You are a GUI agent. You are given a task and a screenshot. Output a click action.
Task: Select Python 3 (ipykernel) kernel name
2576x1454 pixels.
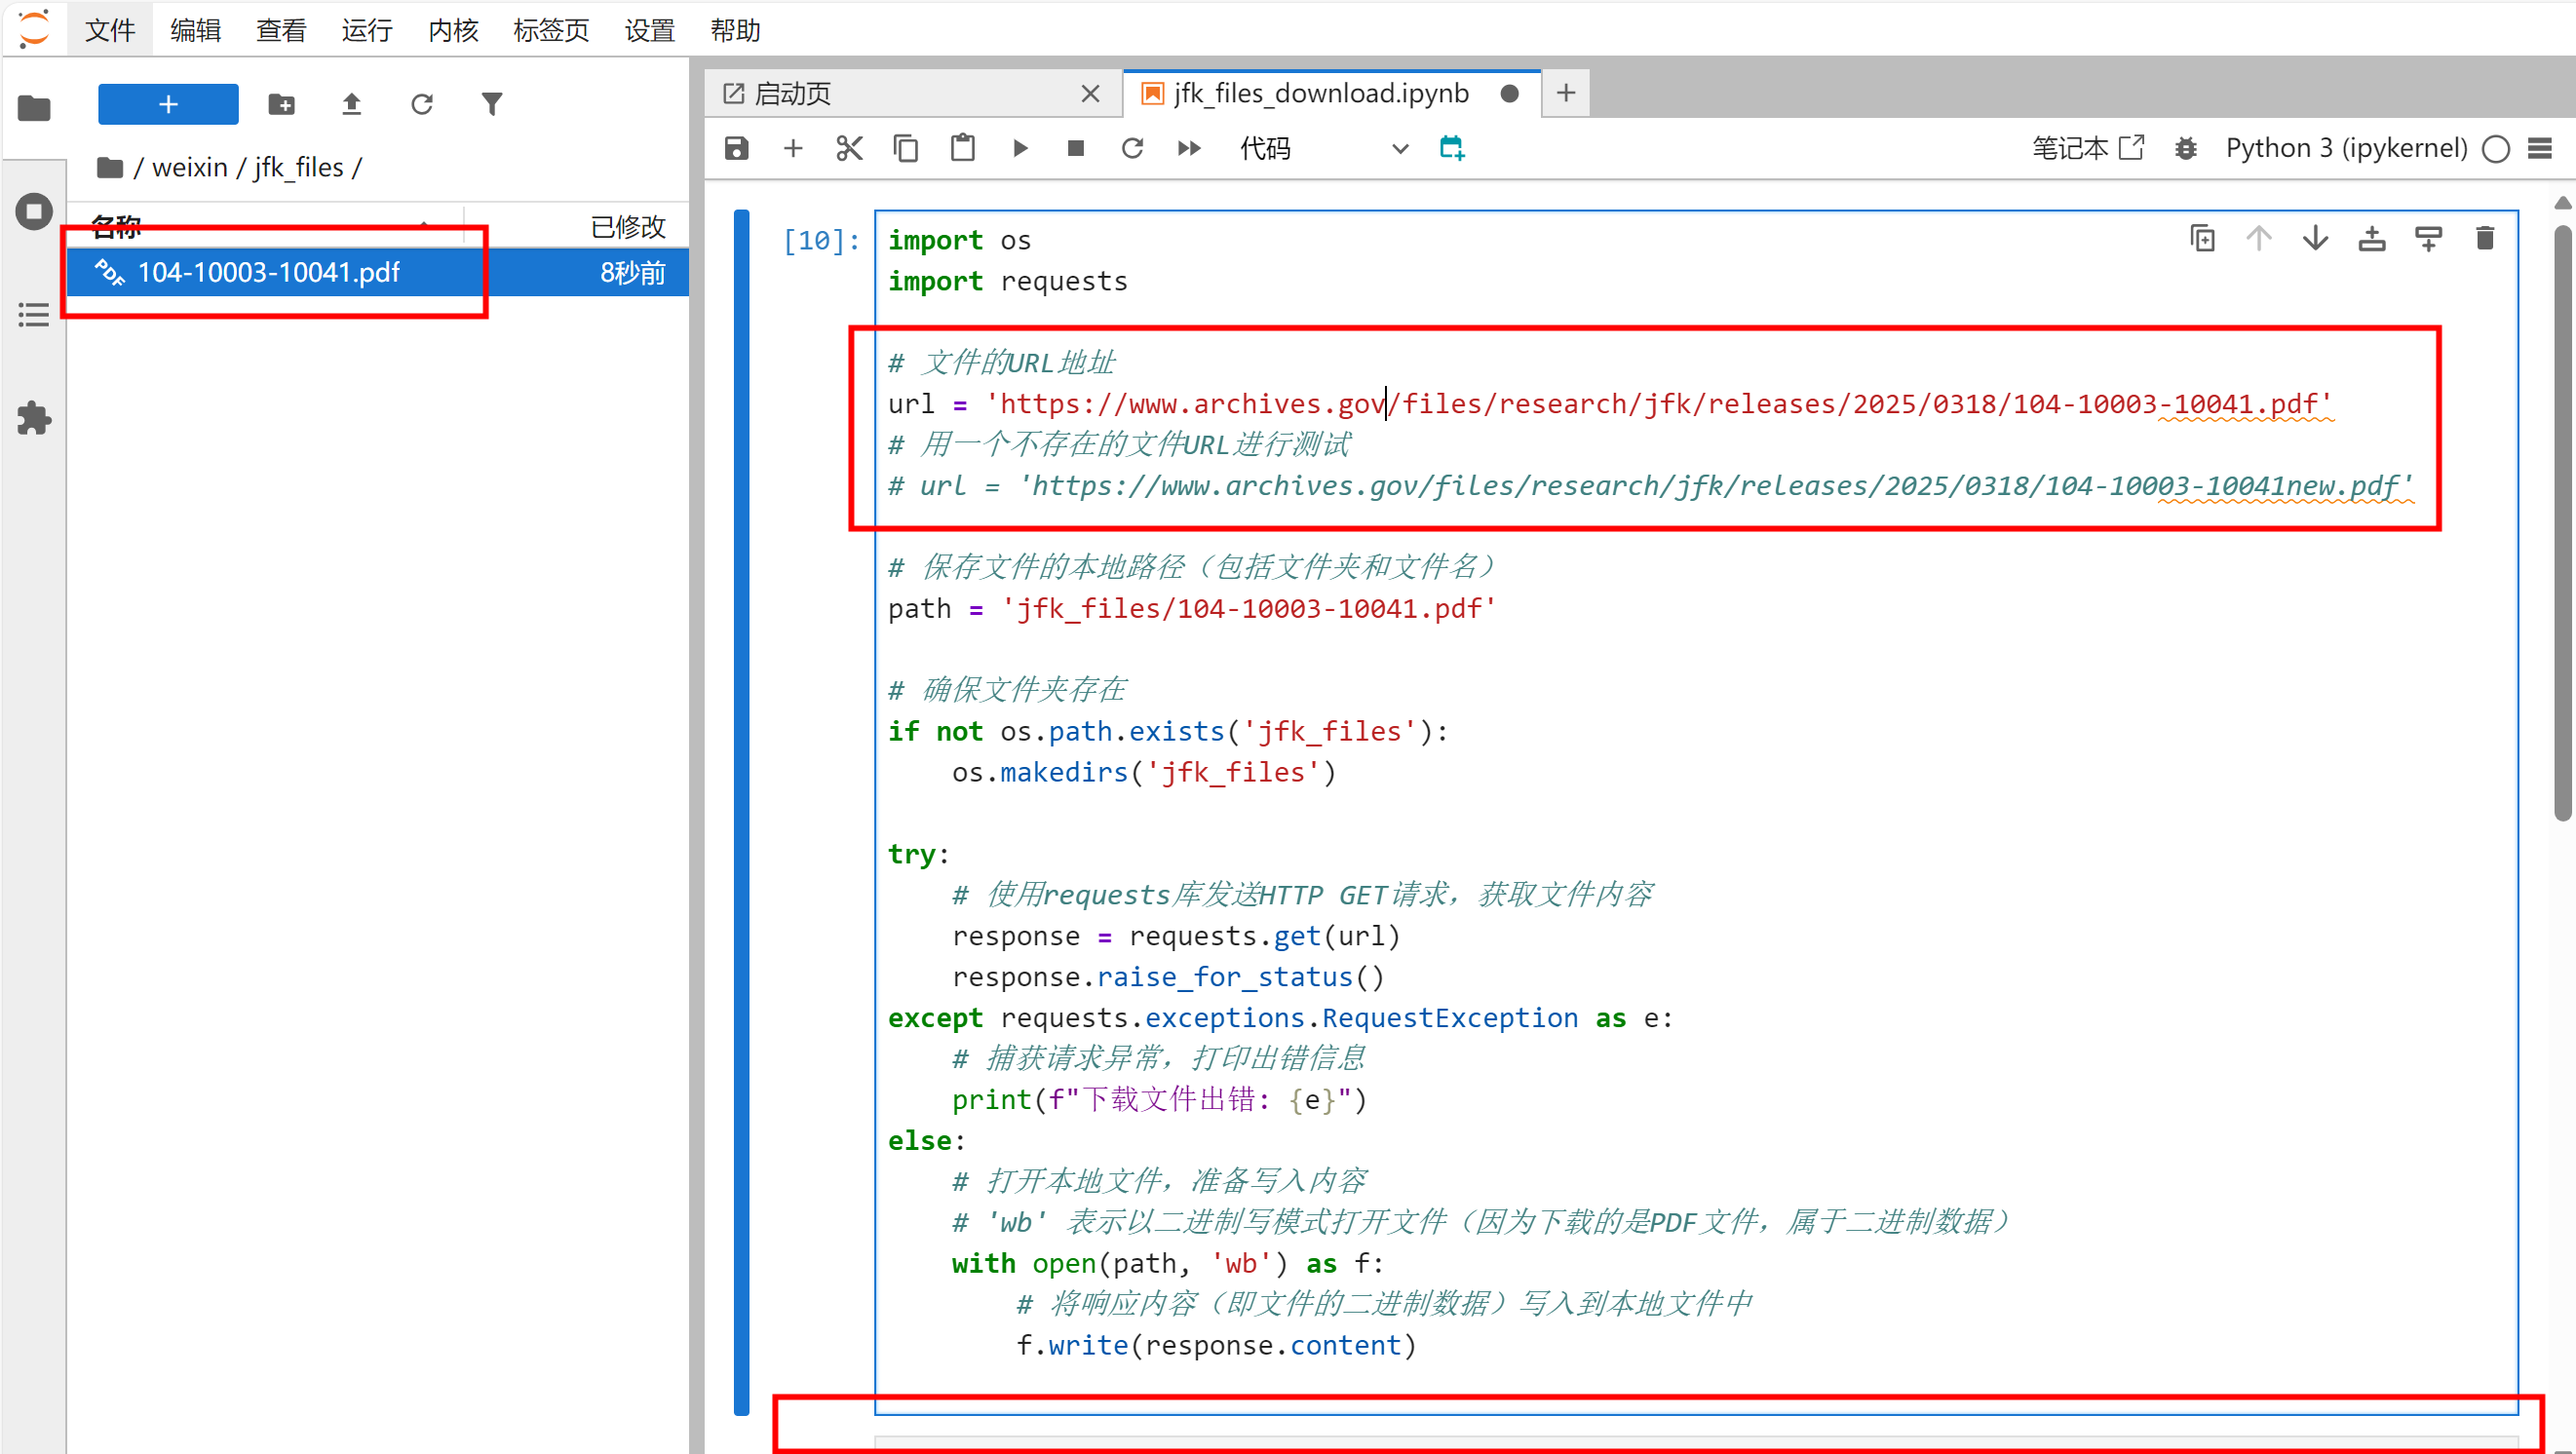tap(2346, 149)
